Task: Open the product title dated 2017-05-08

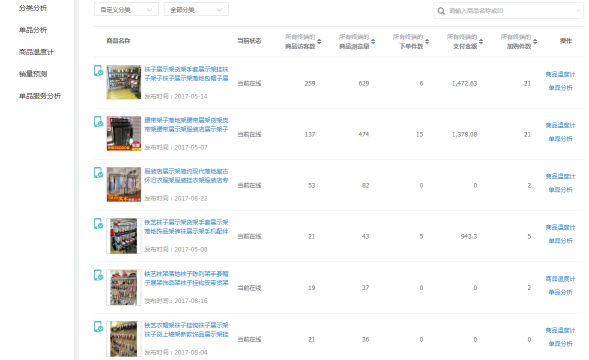Action: (186, 227)
